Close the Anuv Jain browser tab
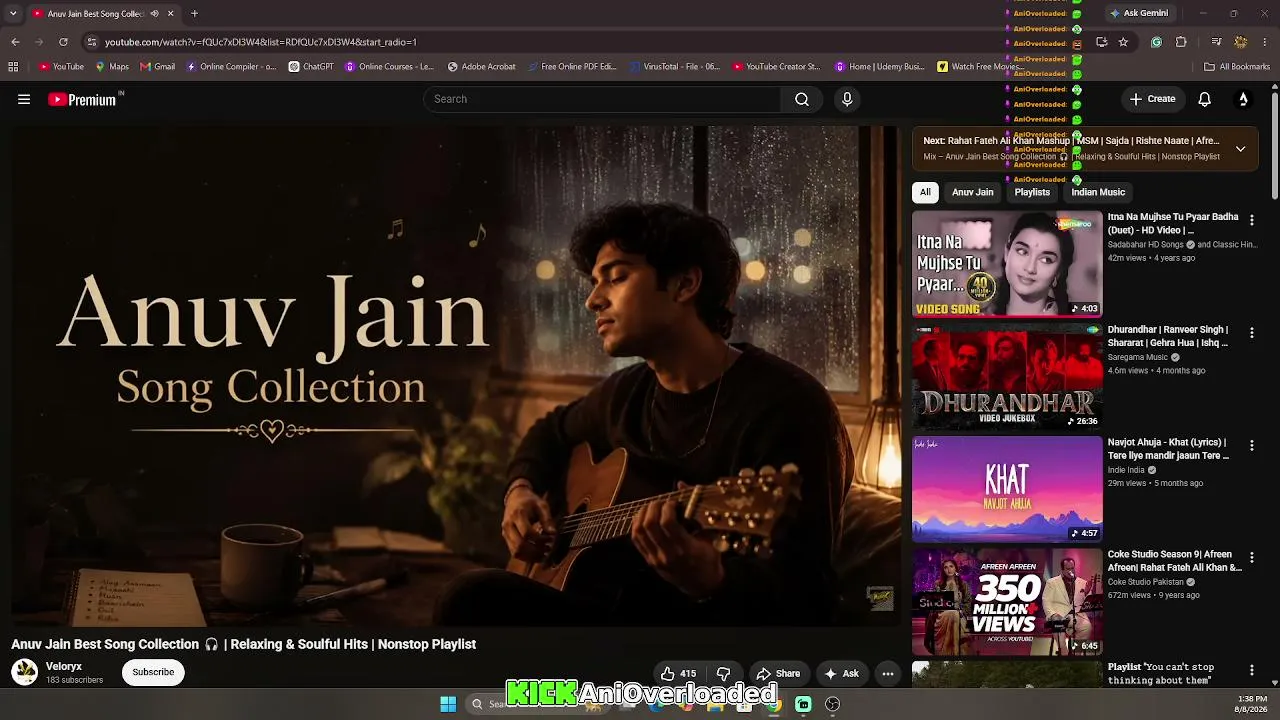The image size is (1280, 720). click(171, 14)
